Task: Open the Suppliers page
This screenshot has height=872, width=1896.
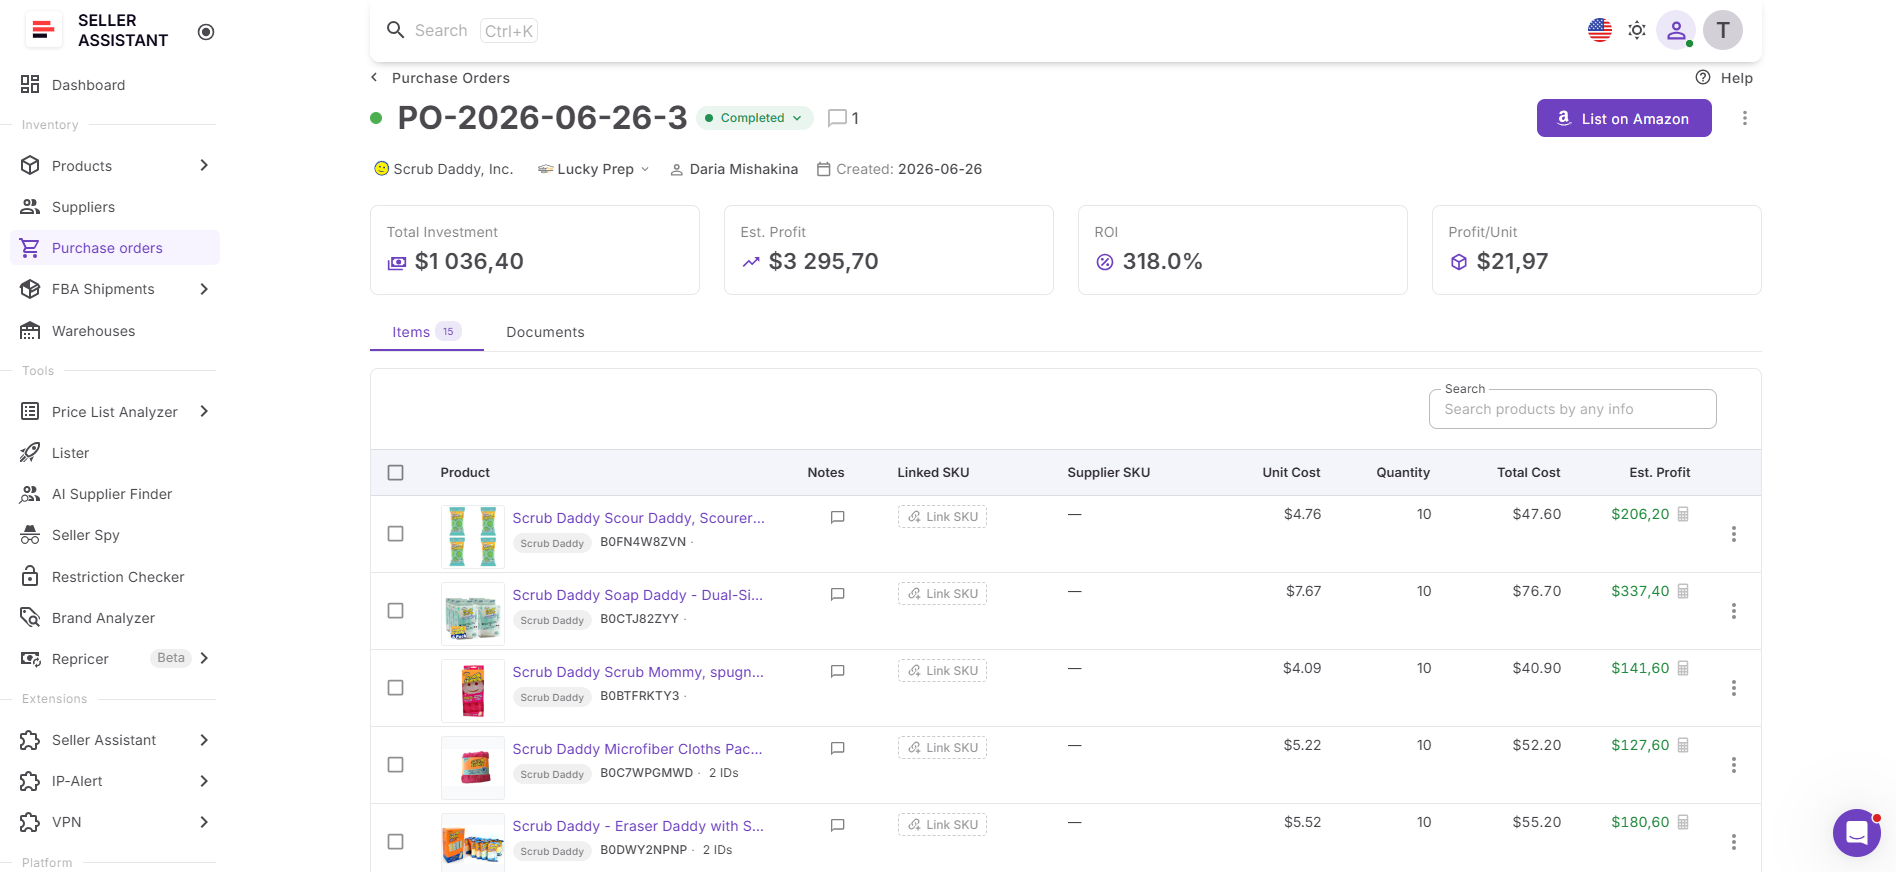Action: (83, 207)
